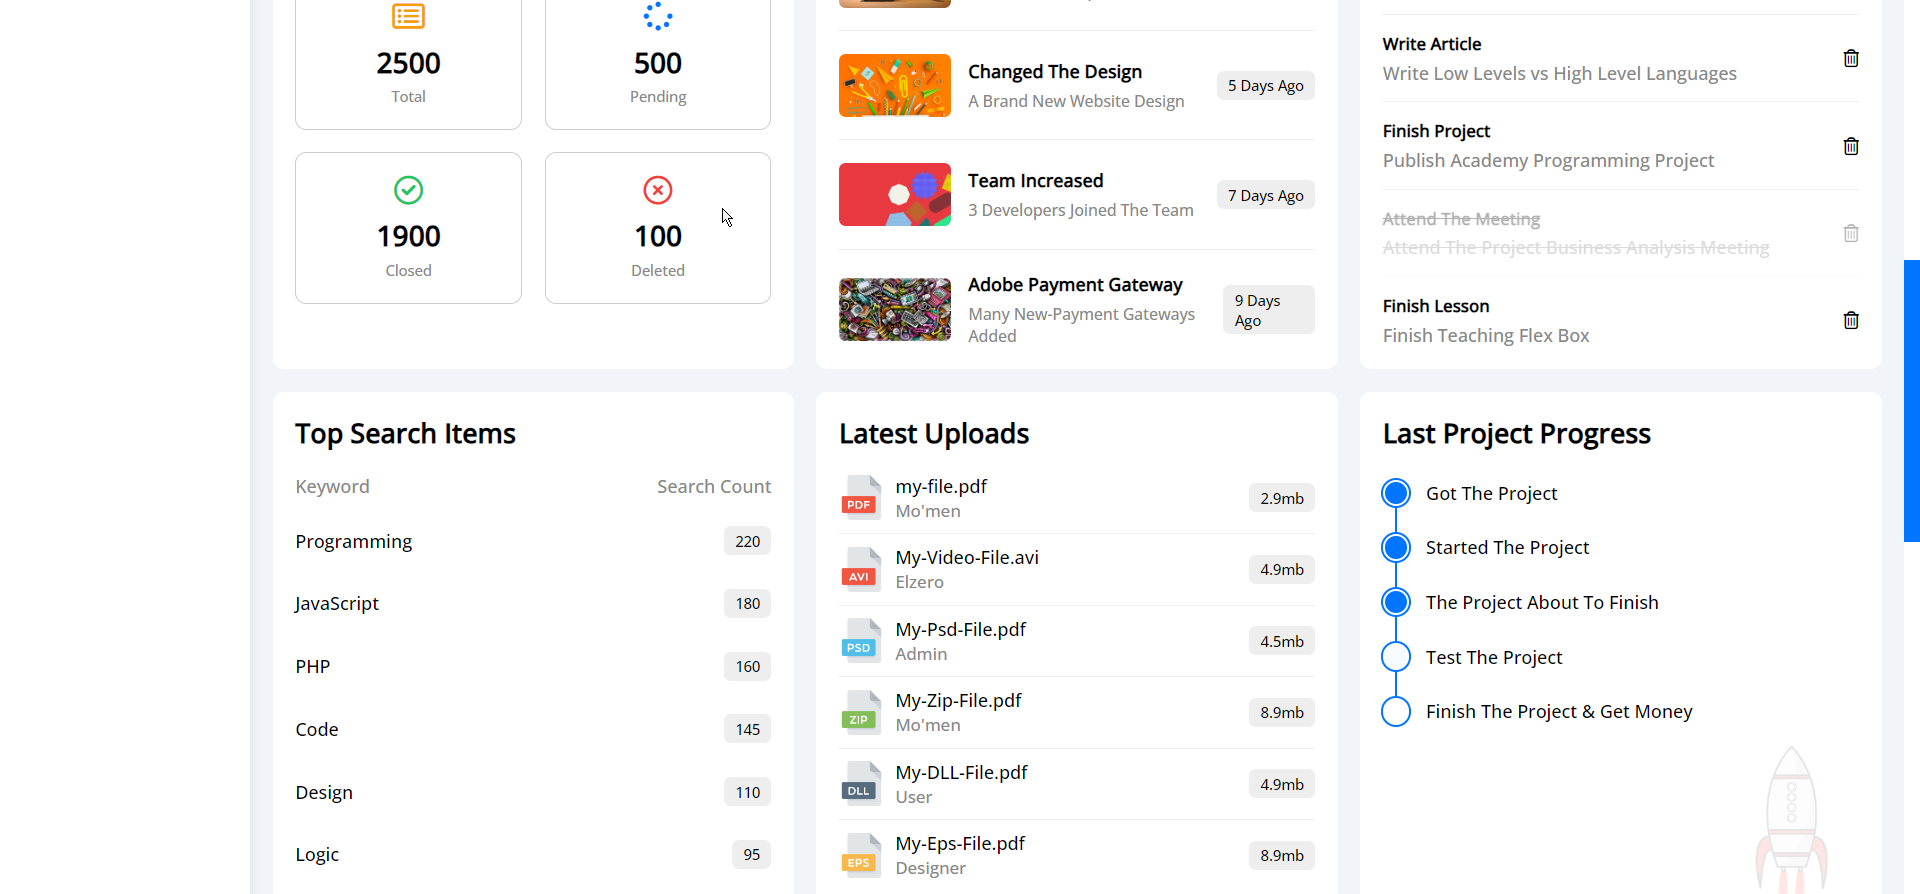
Task: Click the Programming search count badge 220
Action: tap(747, 542)
